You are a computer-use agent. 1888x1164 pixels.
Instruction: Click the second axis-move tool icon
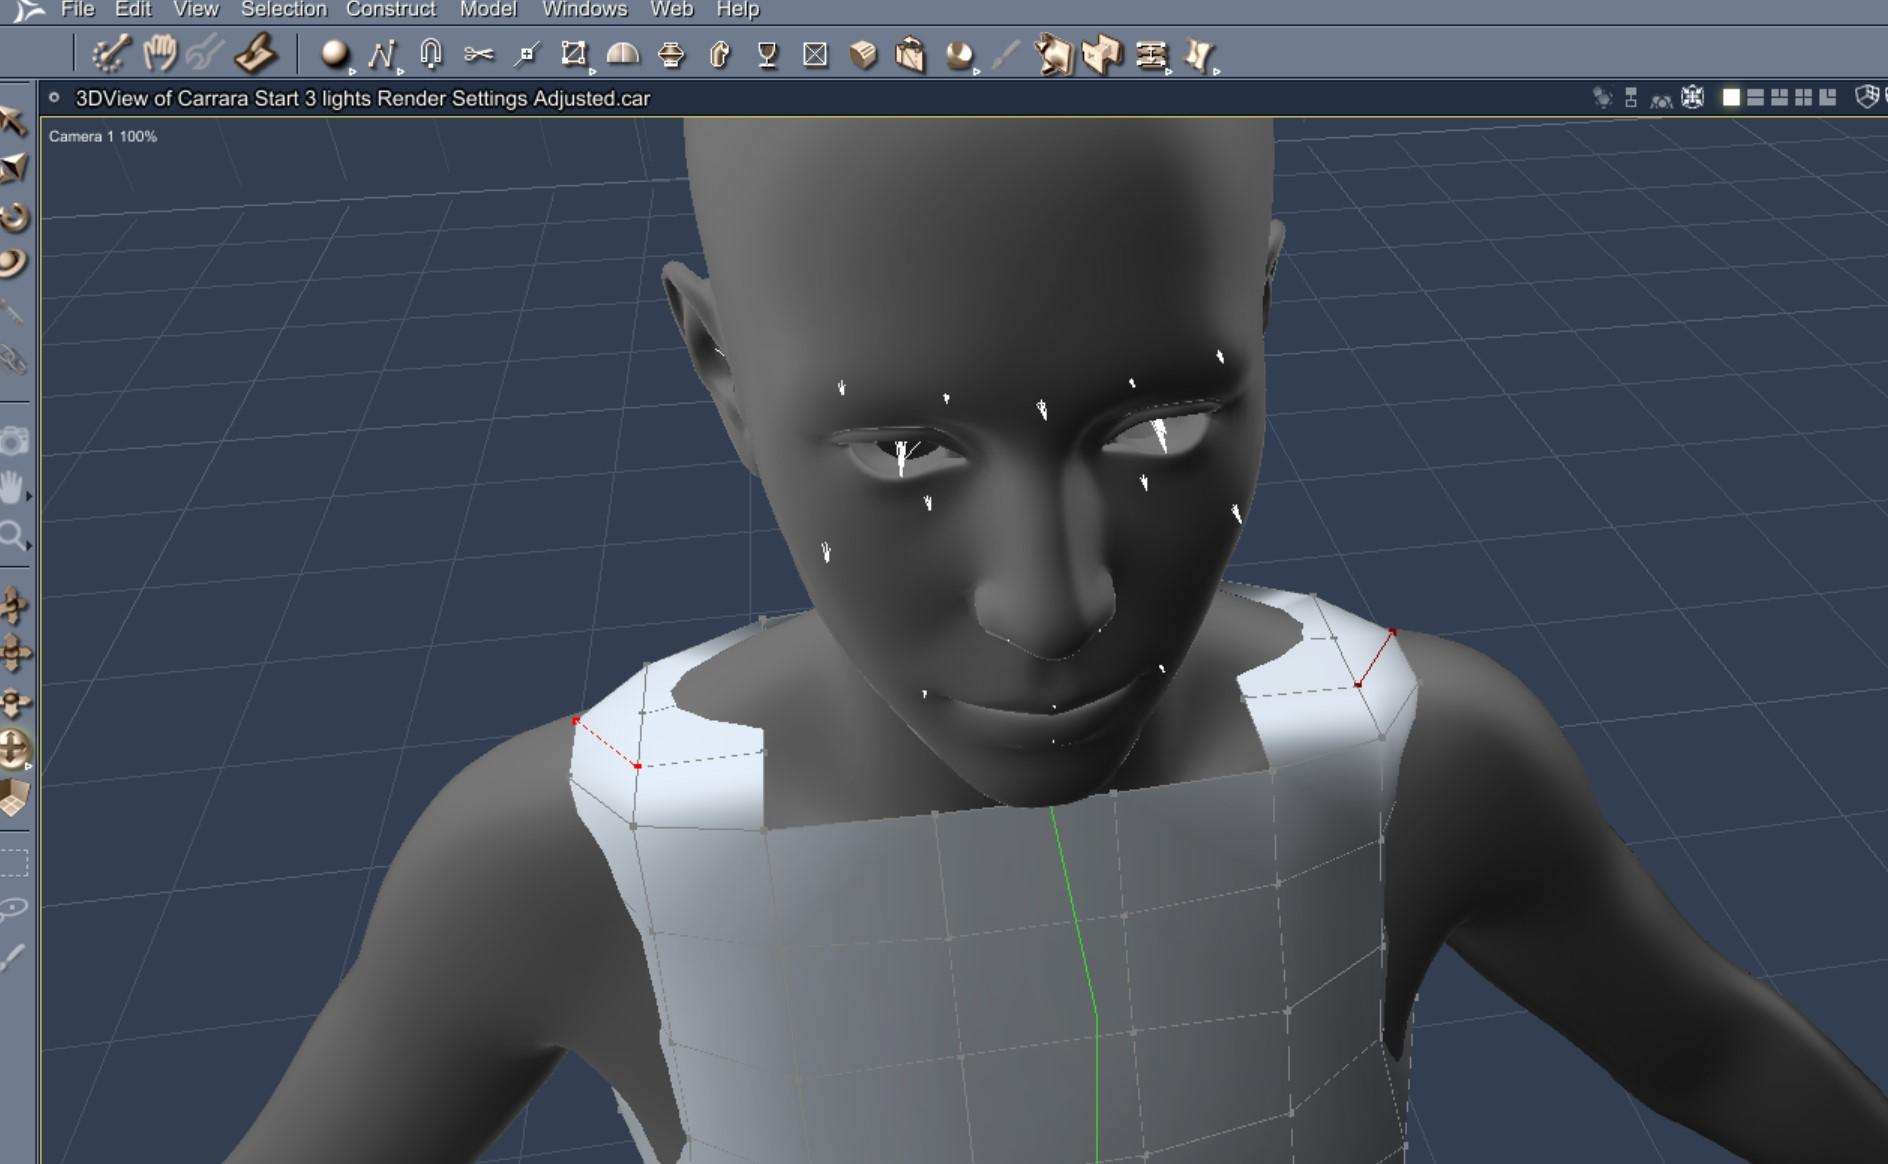(14, 653)
